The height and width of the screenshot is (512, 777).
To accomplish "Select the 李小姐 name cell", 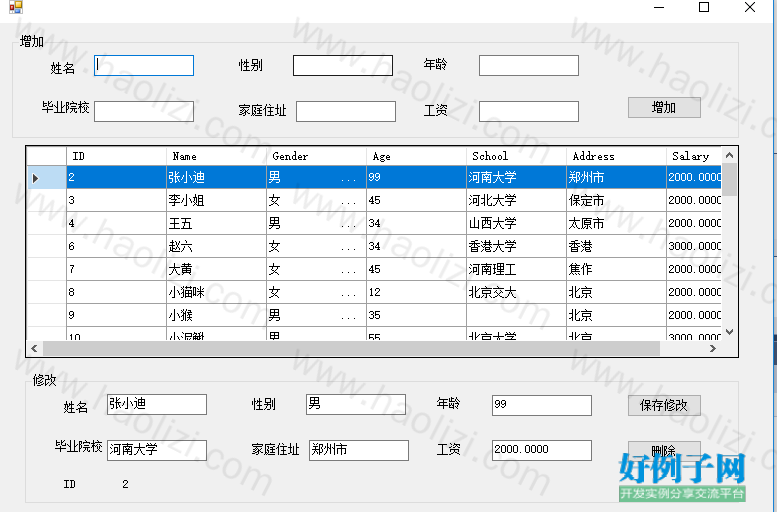I will (x=217, y=200).
